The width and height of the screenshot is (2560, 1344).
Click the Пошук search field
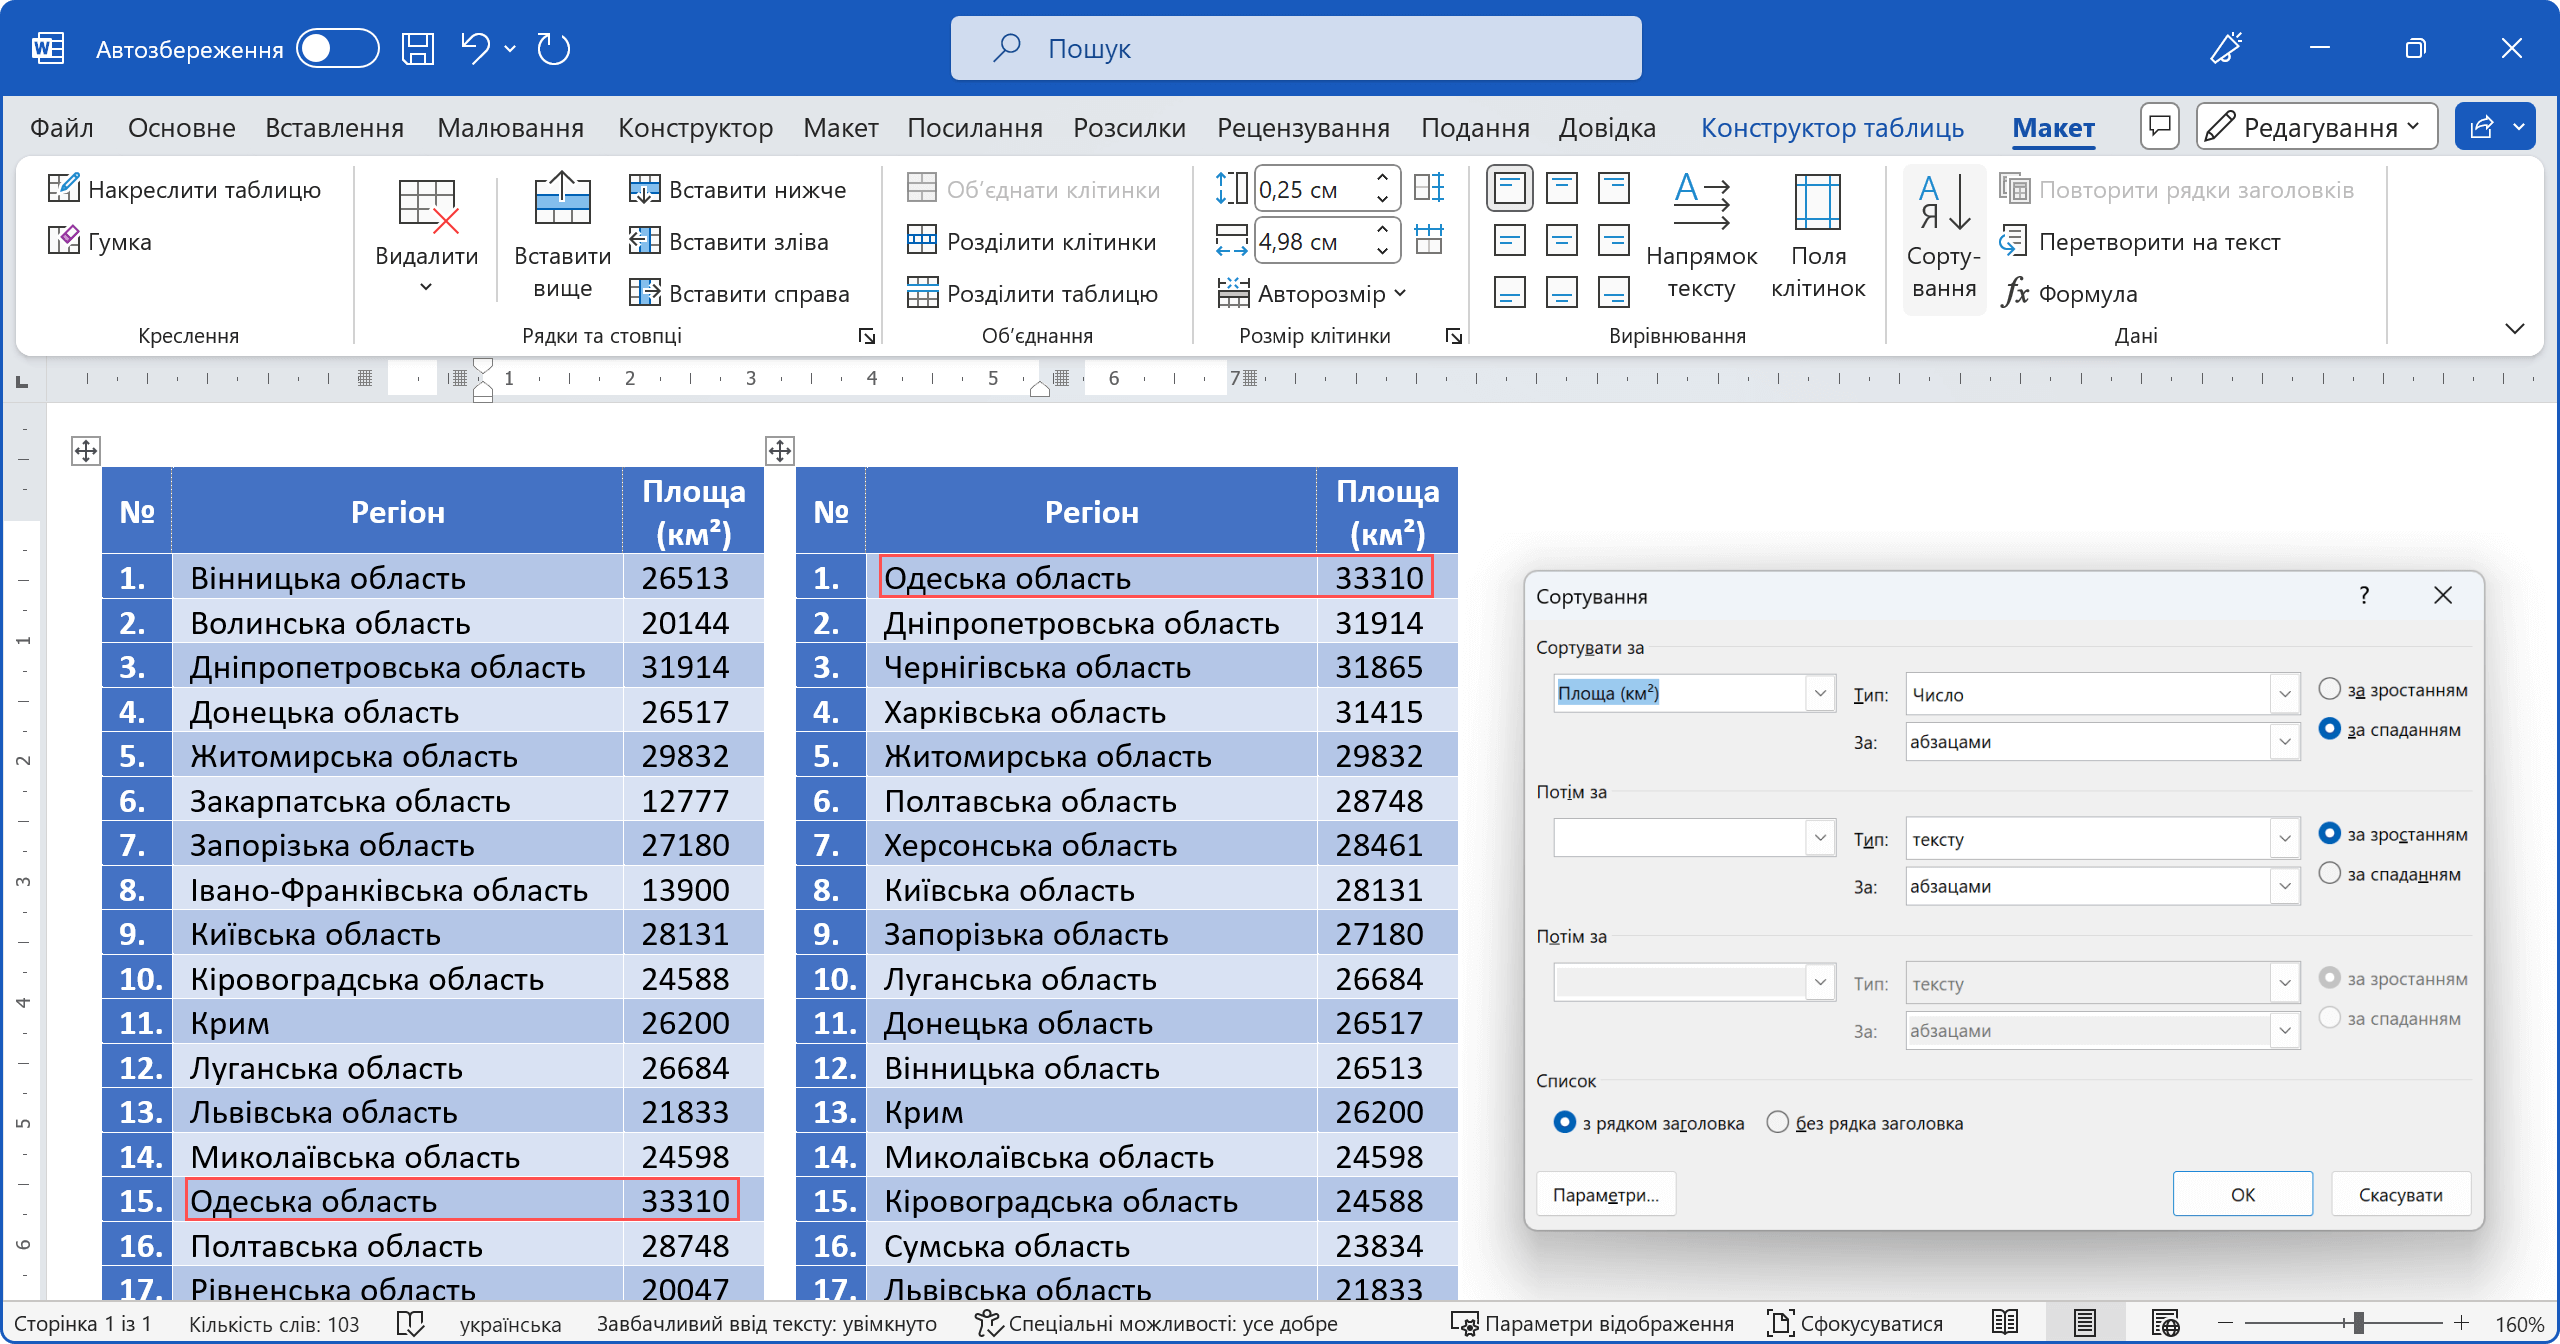click(1295, 48)
